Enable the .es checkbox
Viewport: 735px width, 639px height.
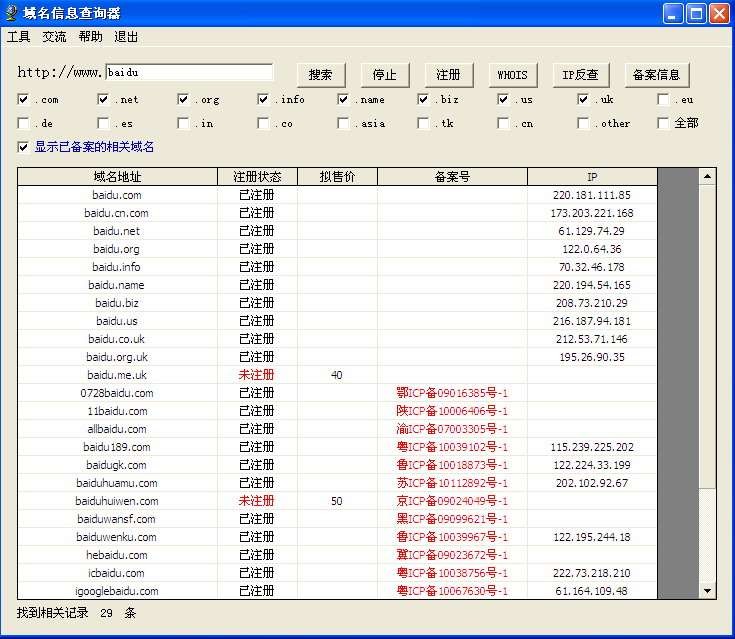point(103,123)
